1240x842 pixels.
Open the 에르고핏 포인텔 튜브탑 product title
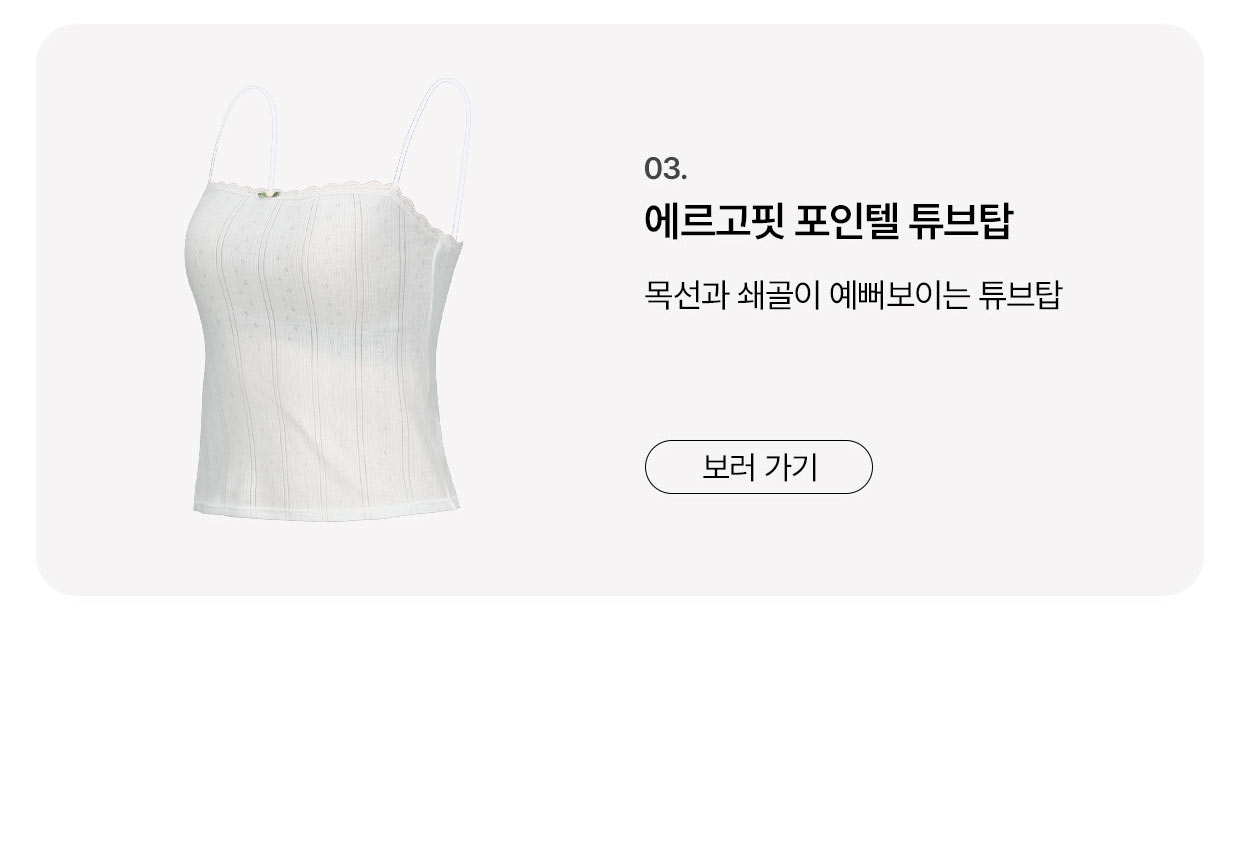(828, 221)
